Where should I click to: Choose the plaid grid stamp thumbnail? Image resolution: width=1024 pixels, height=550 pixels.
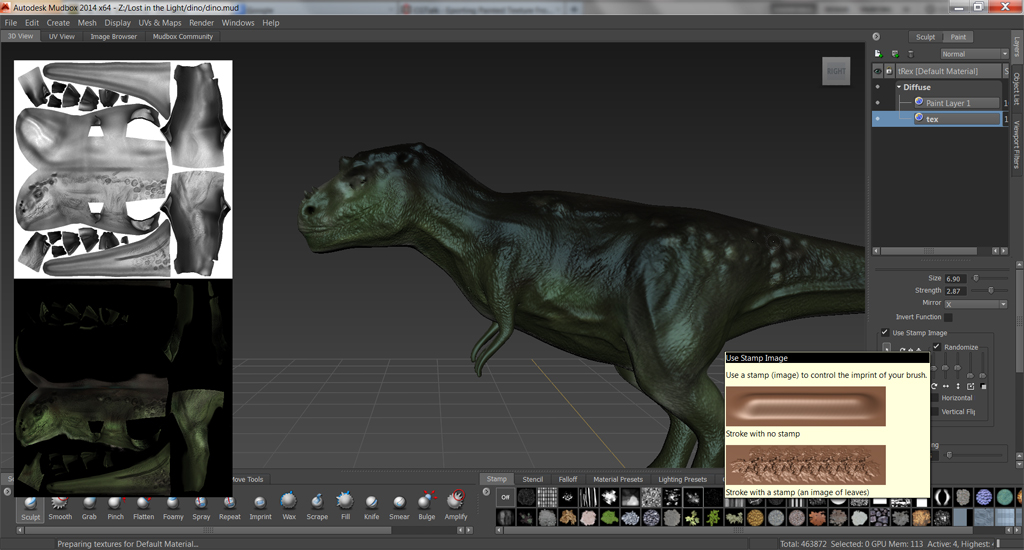coord(547,497)
